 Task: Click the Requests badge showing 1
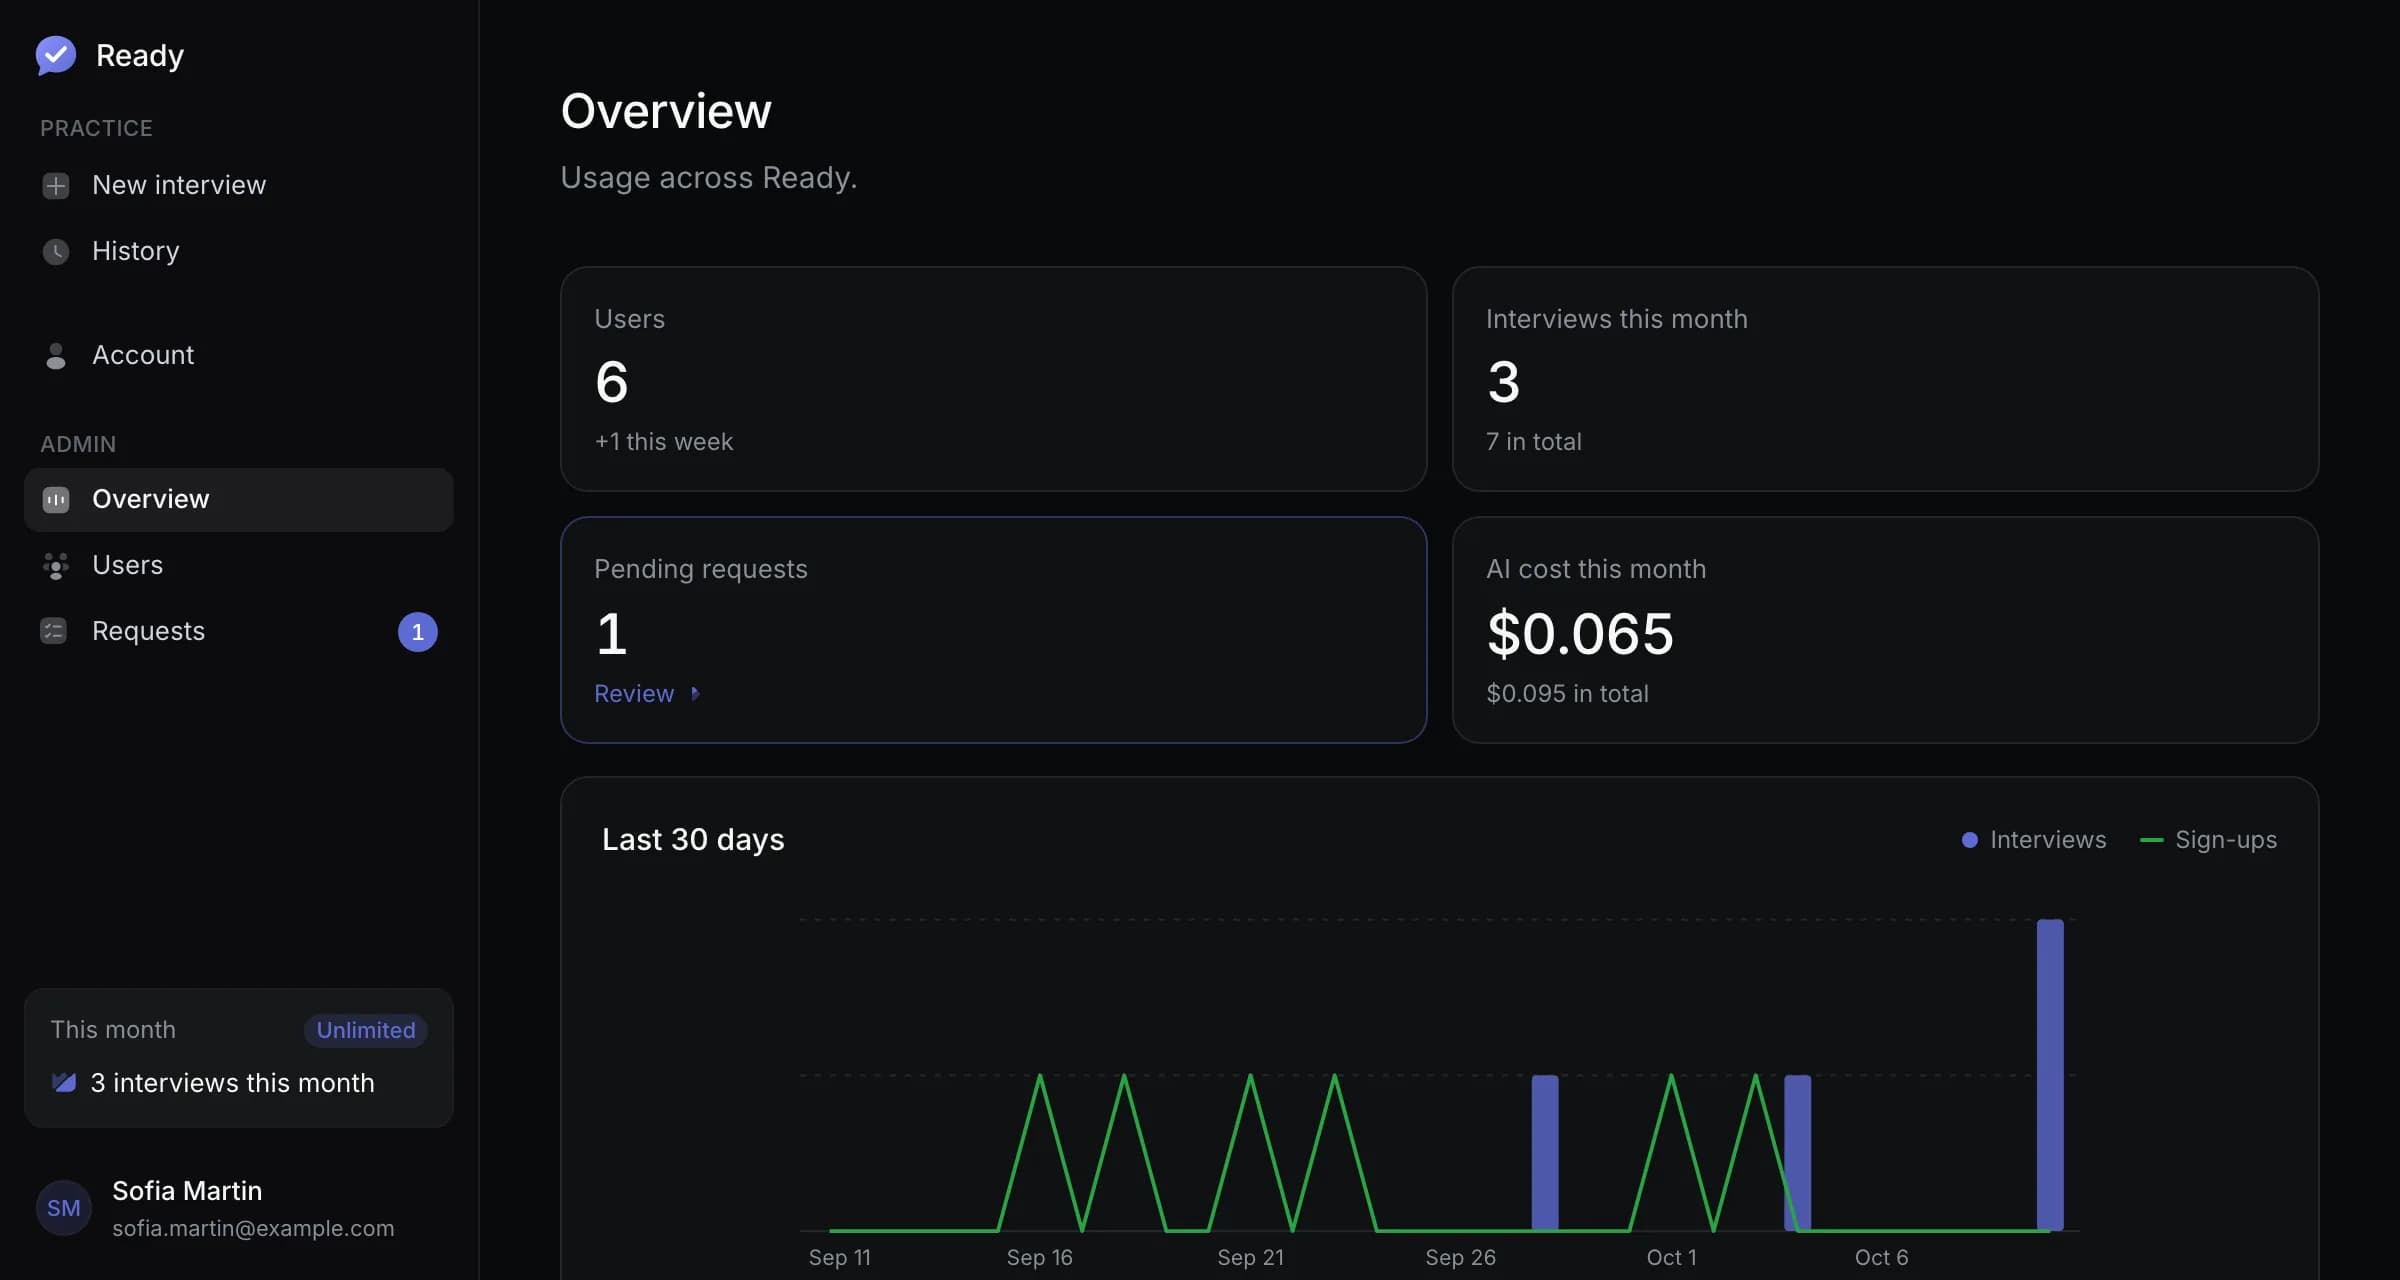(418, 632)
